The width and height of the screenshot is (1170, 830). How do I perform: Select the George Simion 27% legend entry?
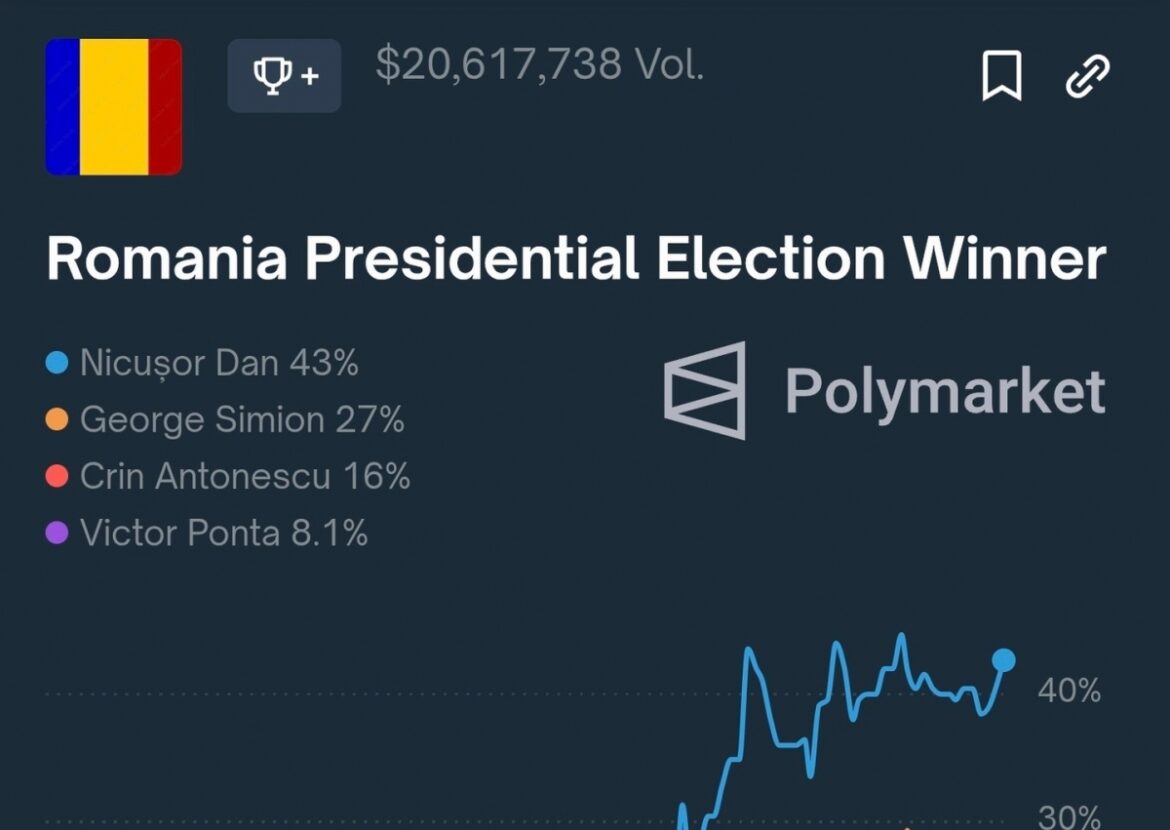click(x=241, y=420)
